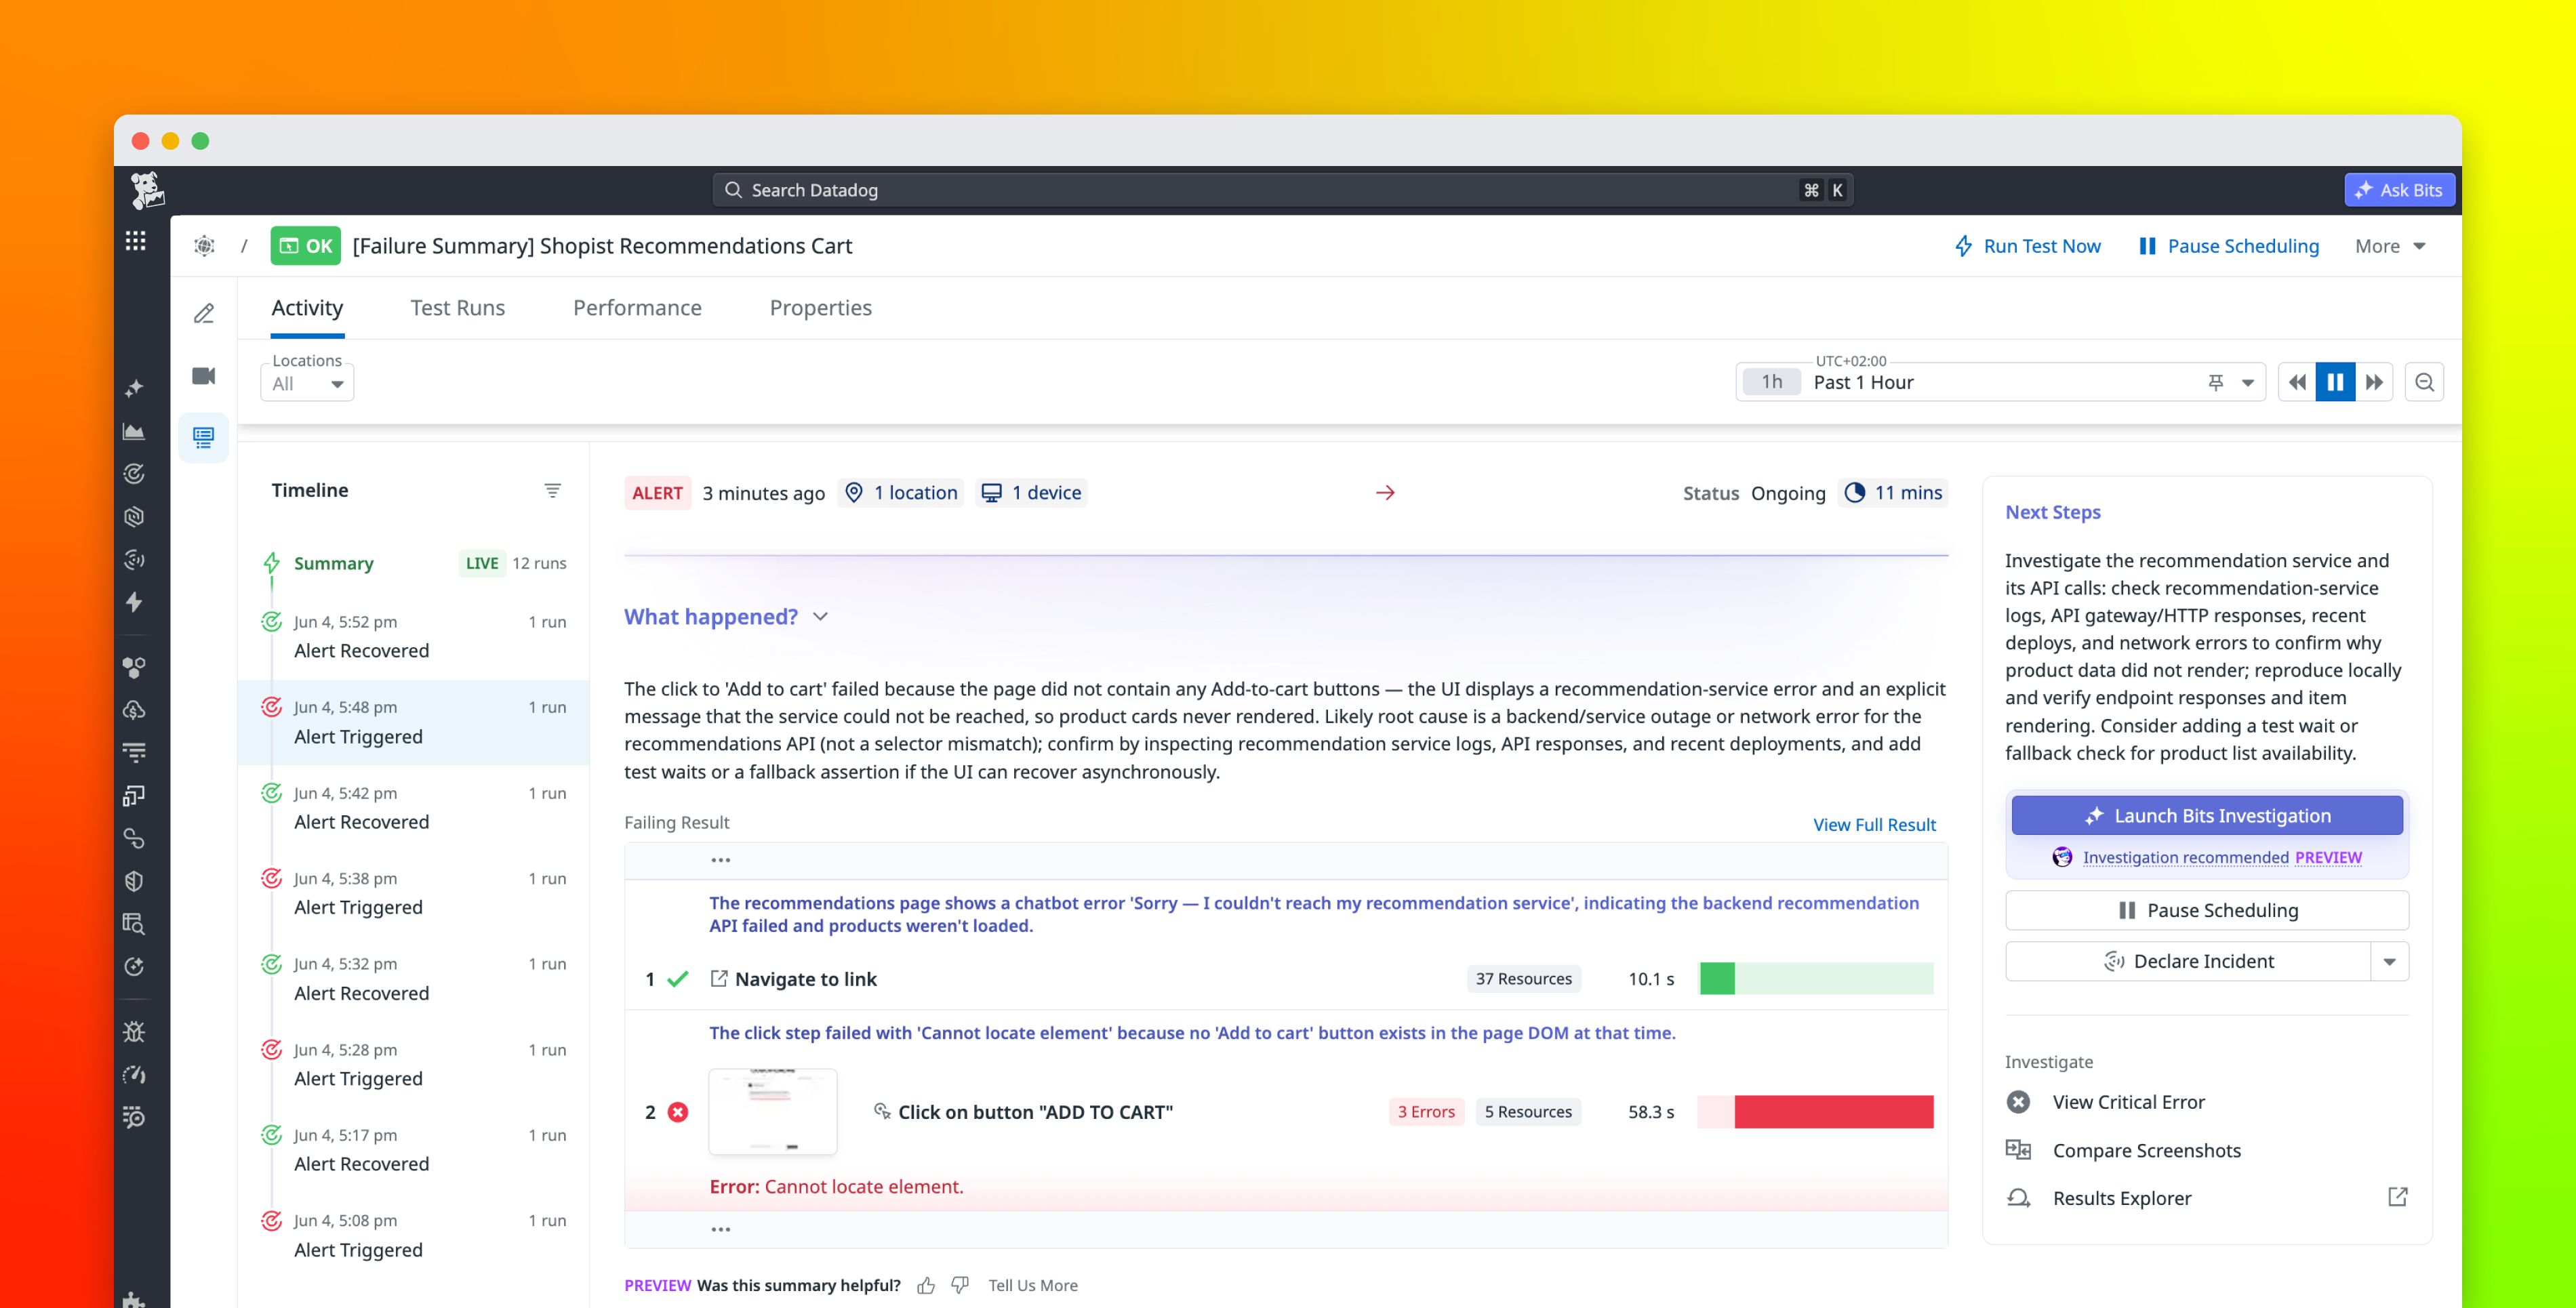Select Jun 4, 5:38 pm Alert Triggered
Screen dimensions: 2576x1308
pos(413,893)
